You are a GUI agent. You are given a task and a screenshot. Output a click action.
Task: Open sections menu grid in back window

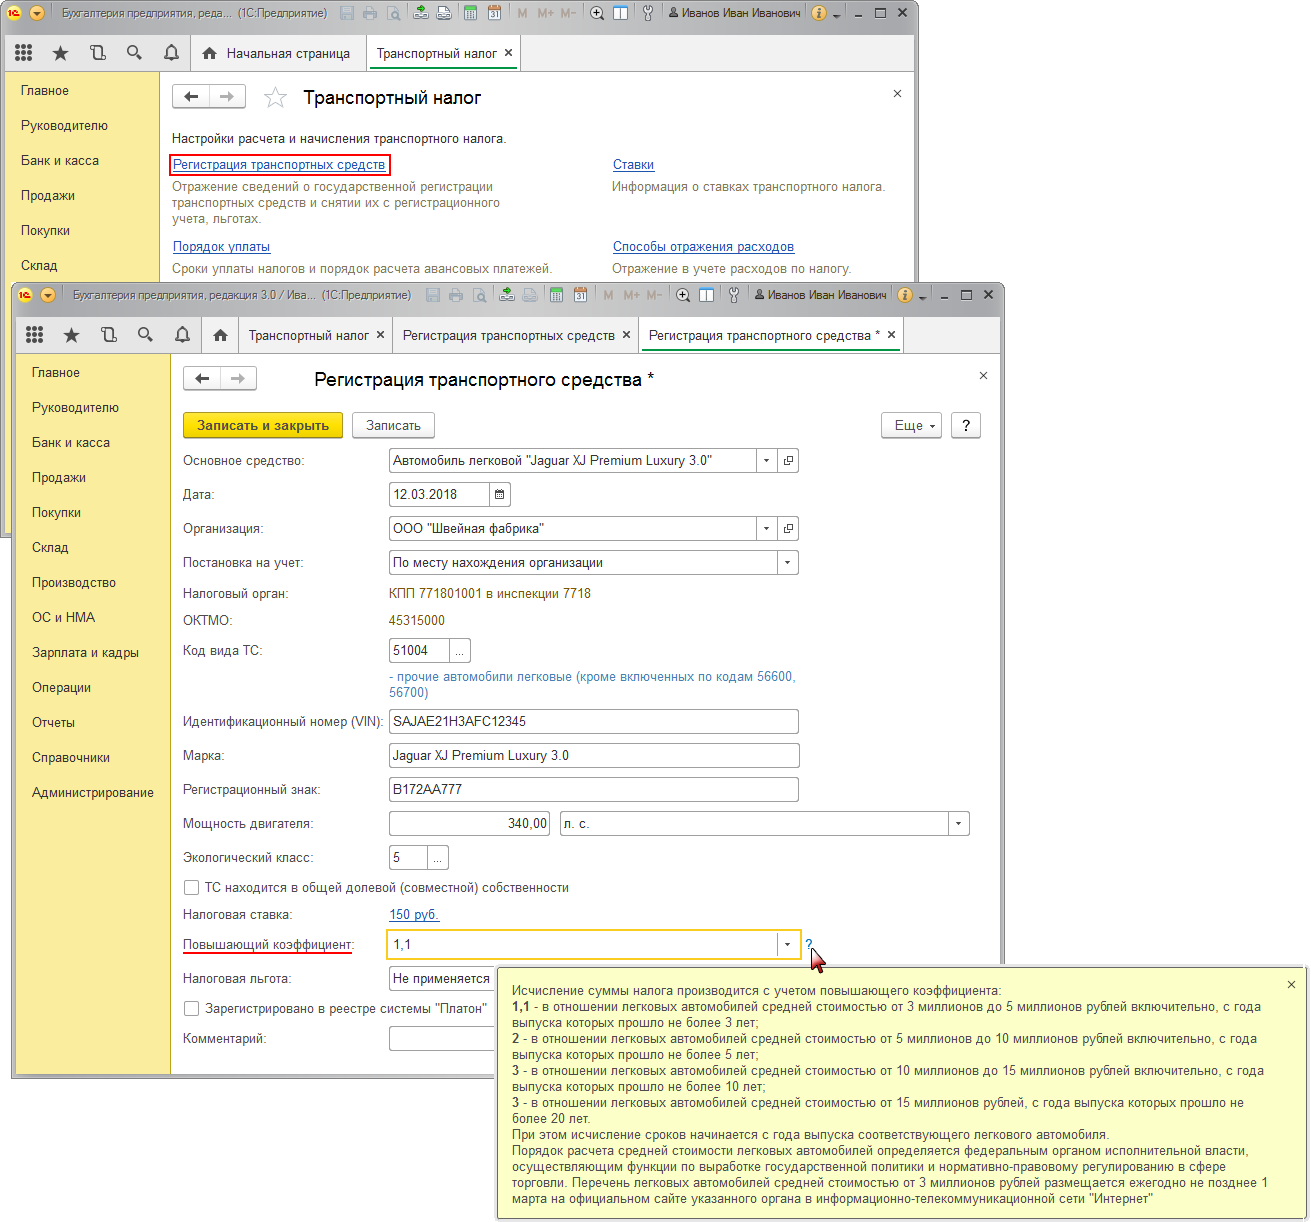pyautogui.click(x=24, y=53)
